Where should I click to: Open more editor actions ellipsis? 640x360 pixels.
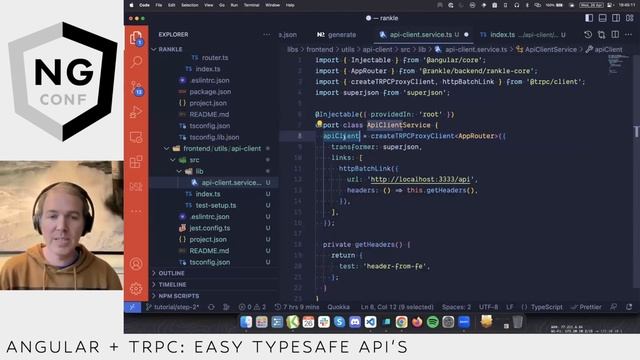(629, 35)
